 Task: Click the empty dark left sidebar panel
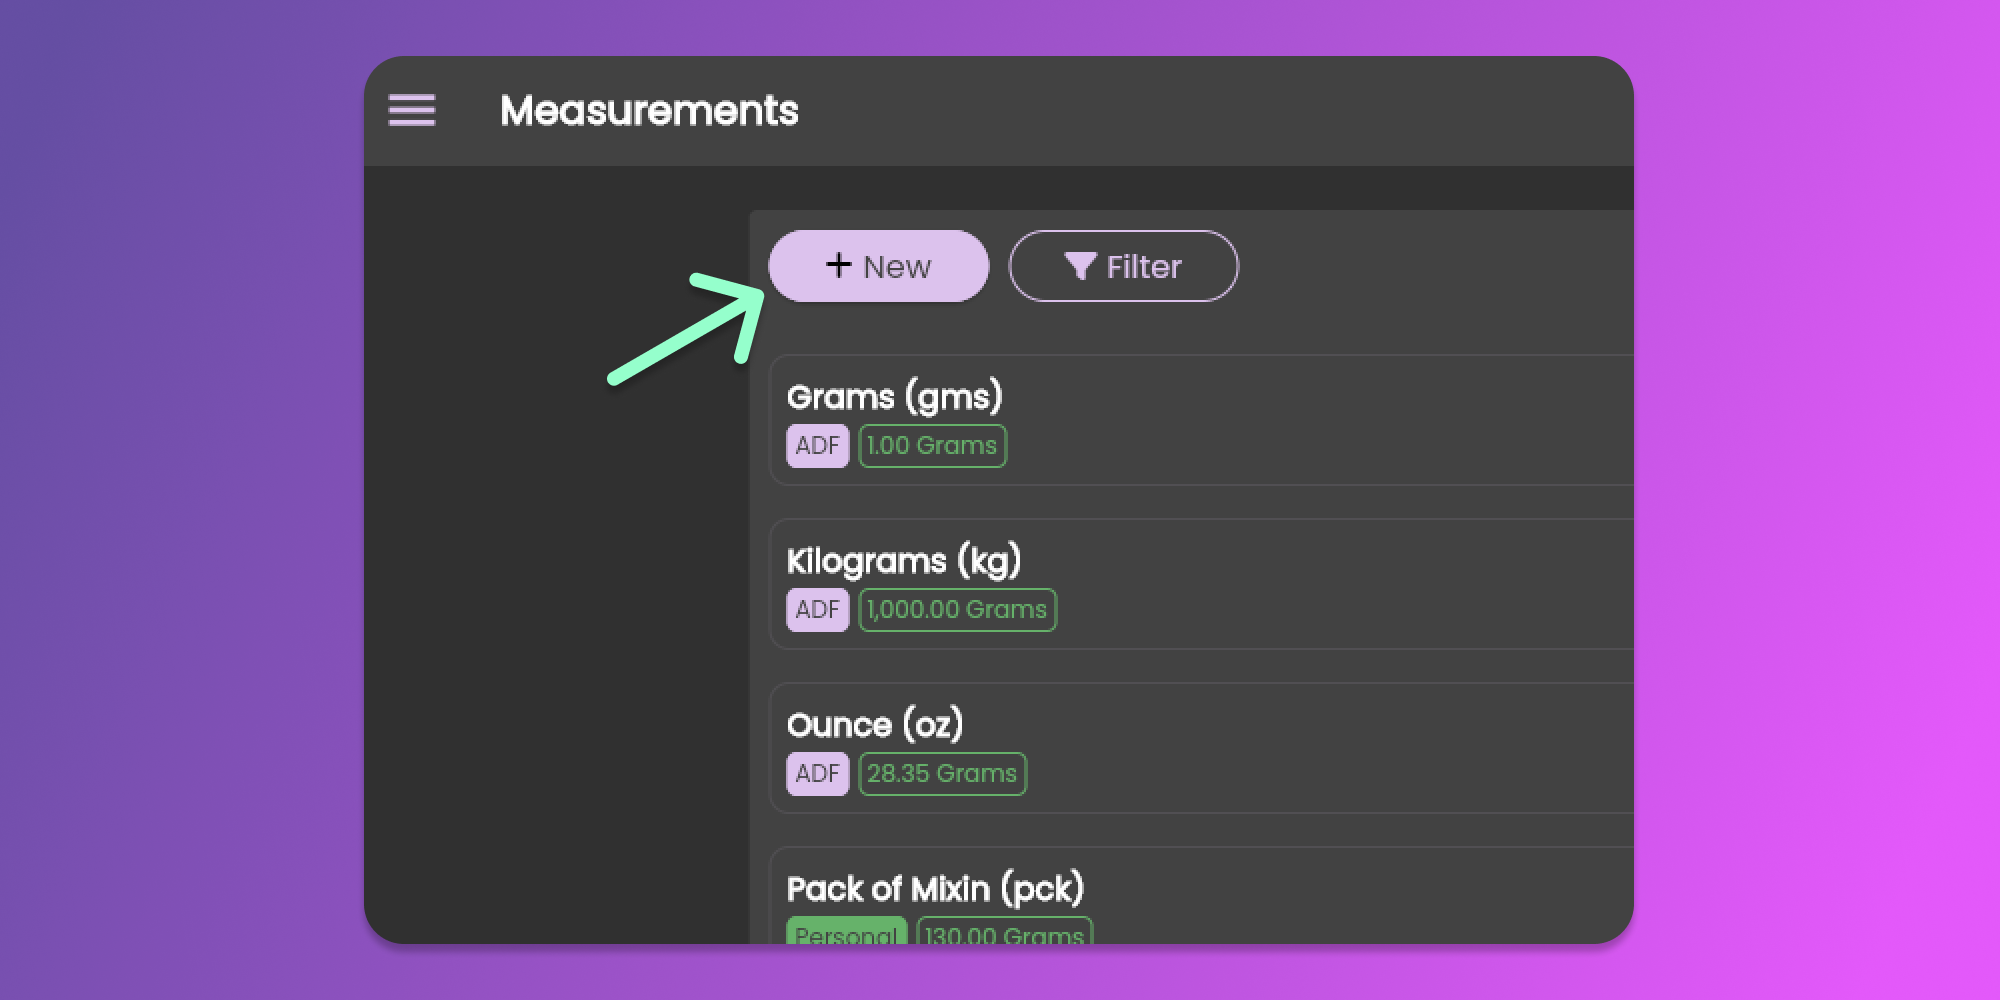tap(555, 600)
